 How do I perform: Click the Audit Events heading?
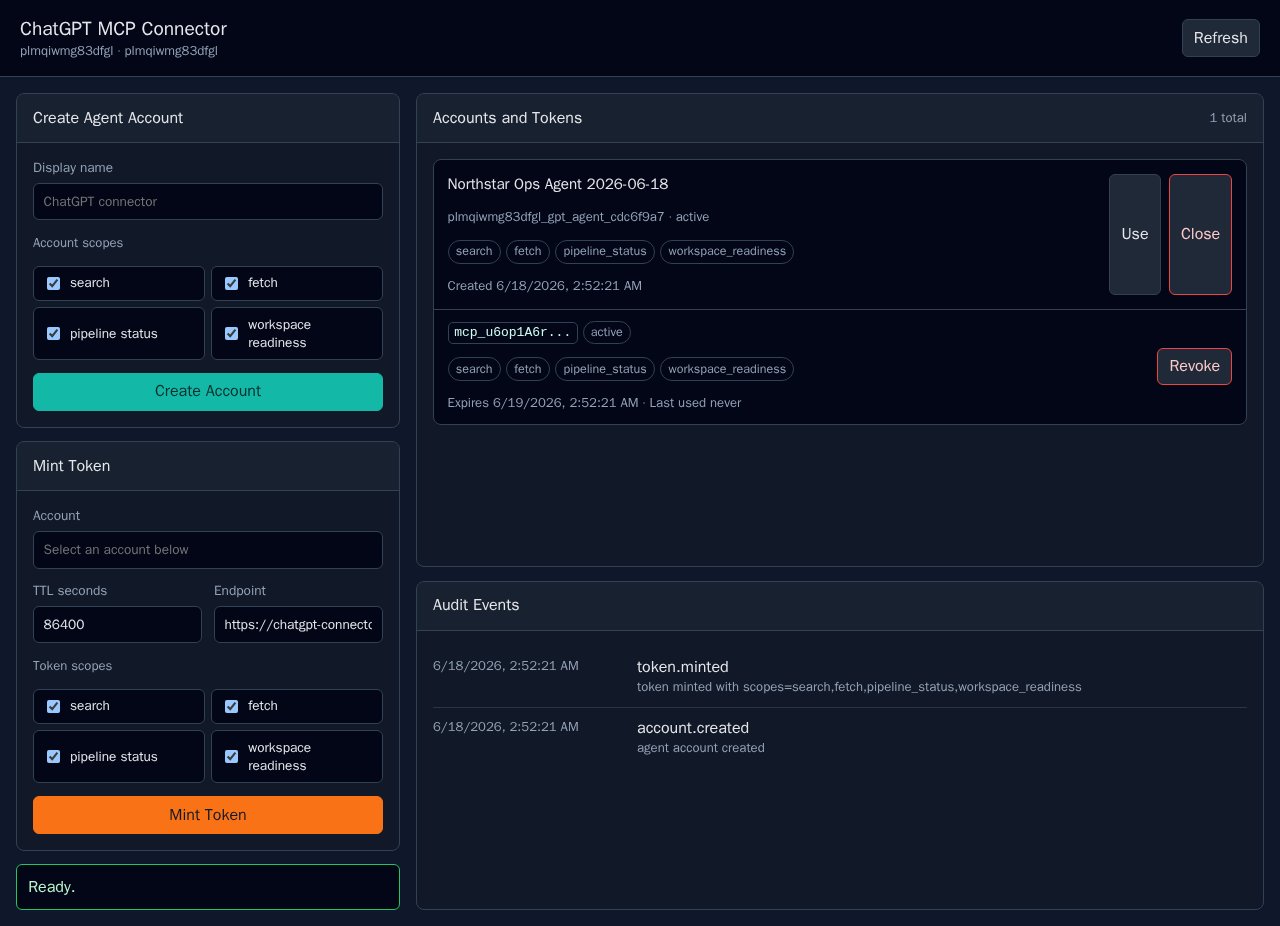pyautogui.click(x=476, y=605)
